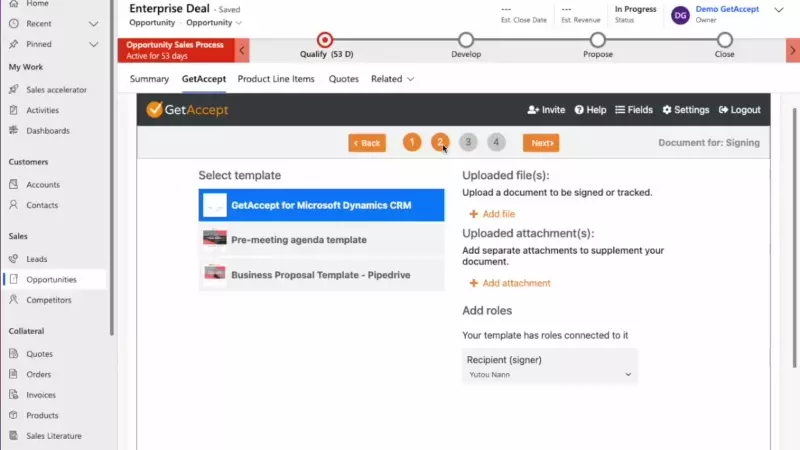Open the collateral Quotes icon
Screen dimensions: 800x450
14,354
